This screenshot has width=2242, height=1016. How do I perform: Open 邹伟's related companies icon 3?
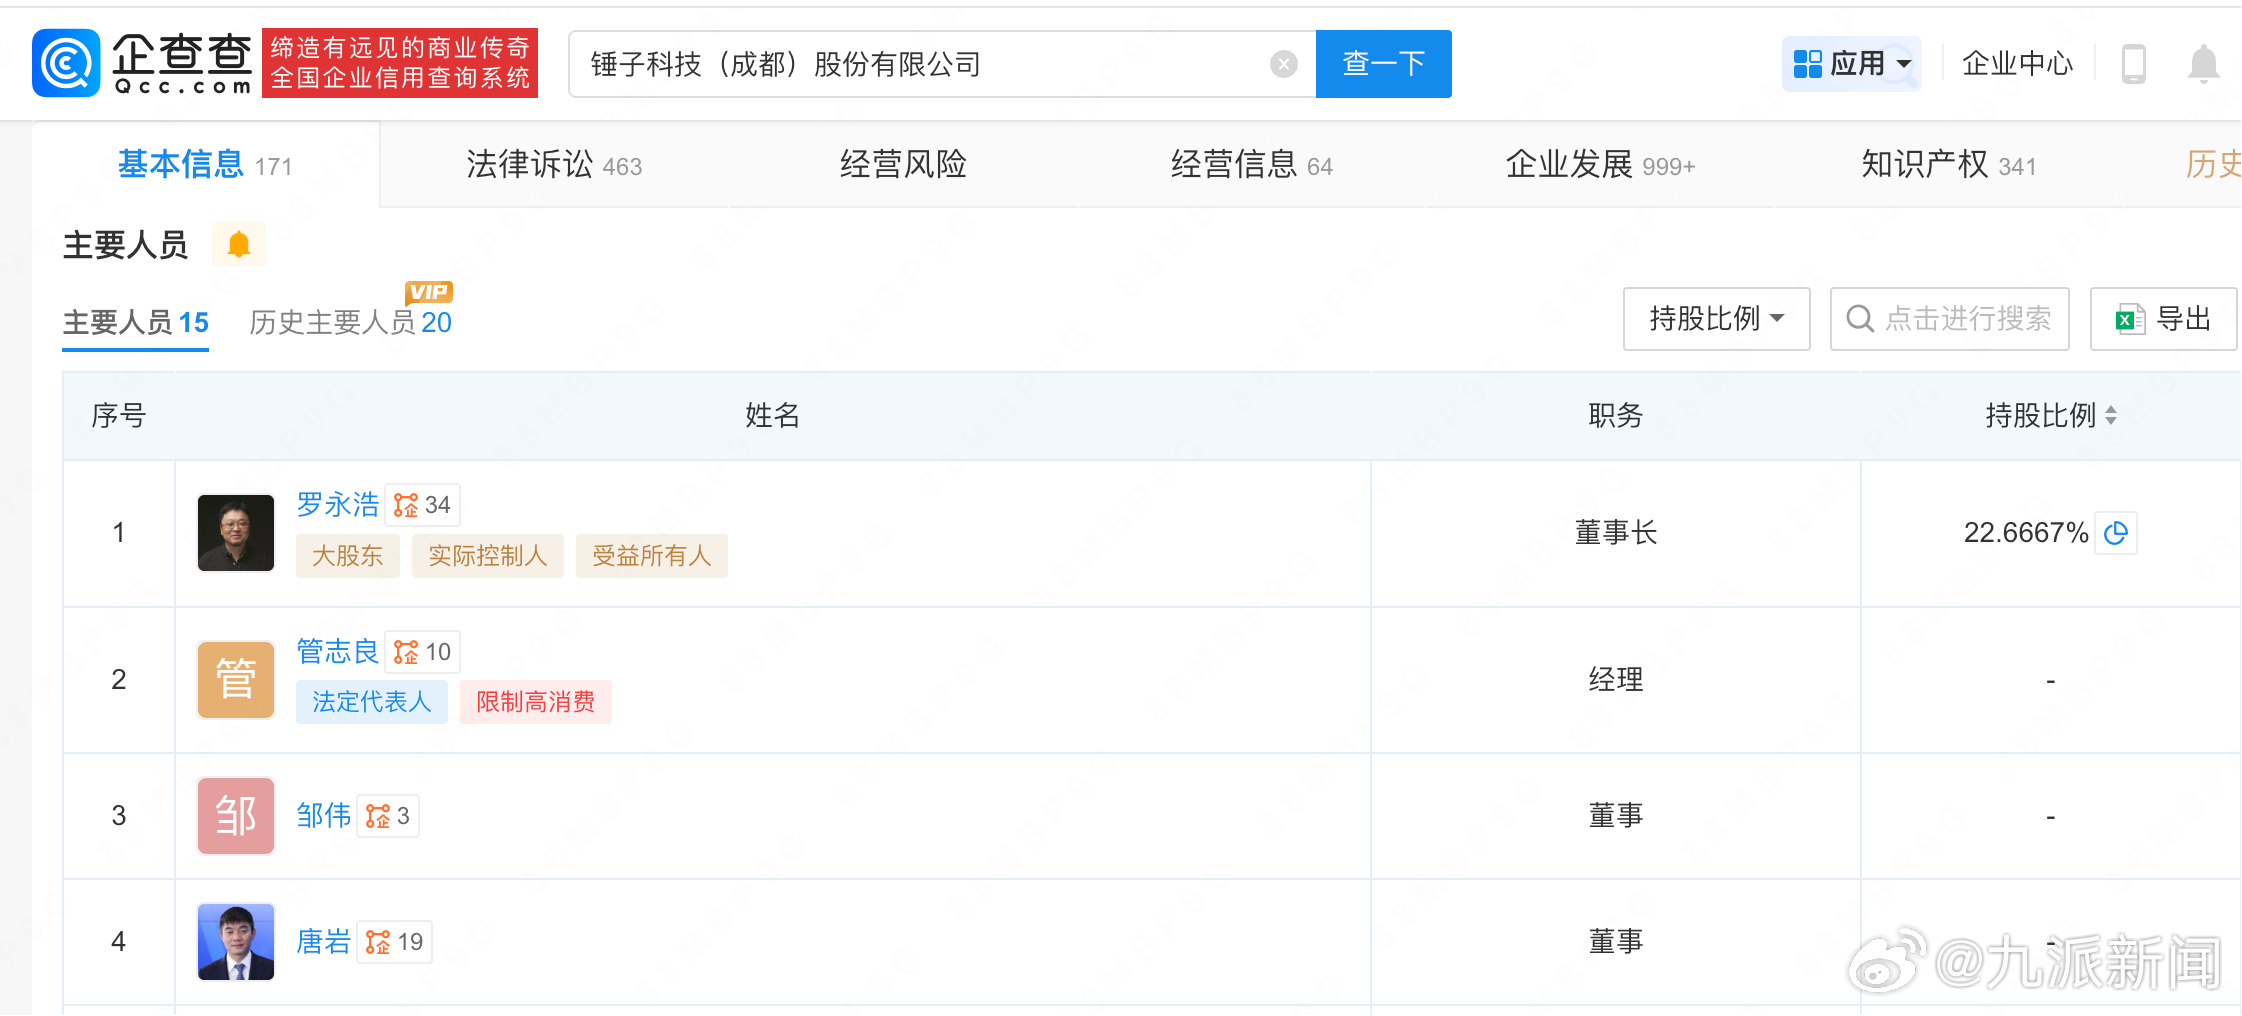pos(388,816)
